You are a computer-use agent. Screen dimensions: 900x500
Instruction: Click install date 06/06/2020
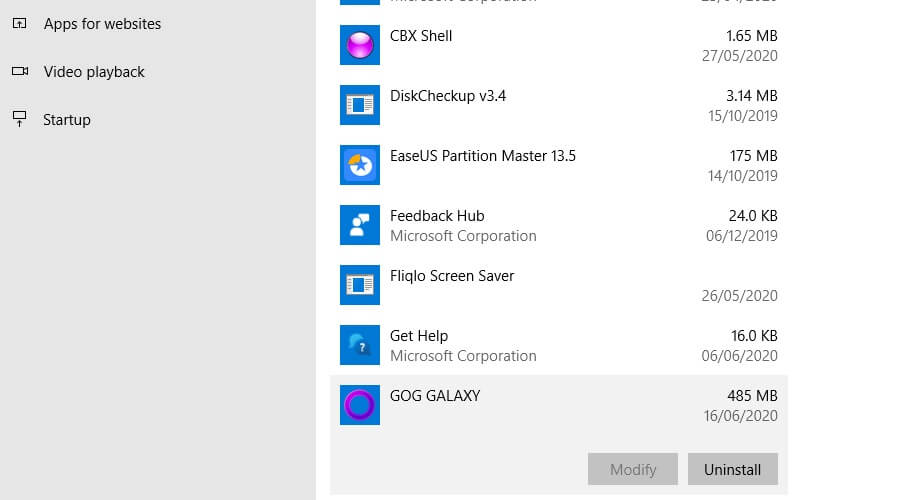pos(739,356)
